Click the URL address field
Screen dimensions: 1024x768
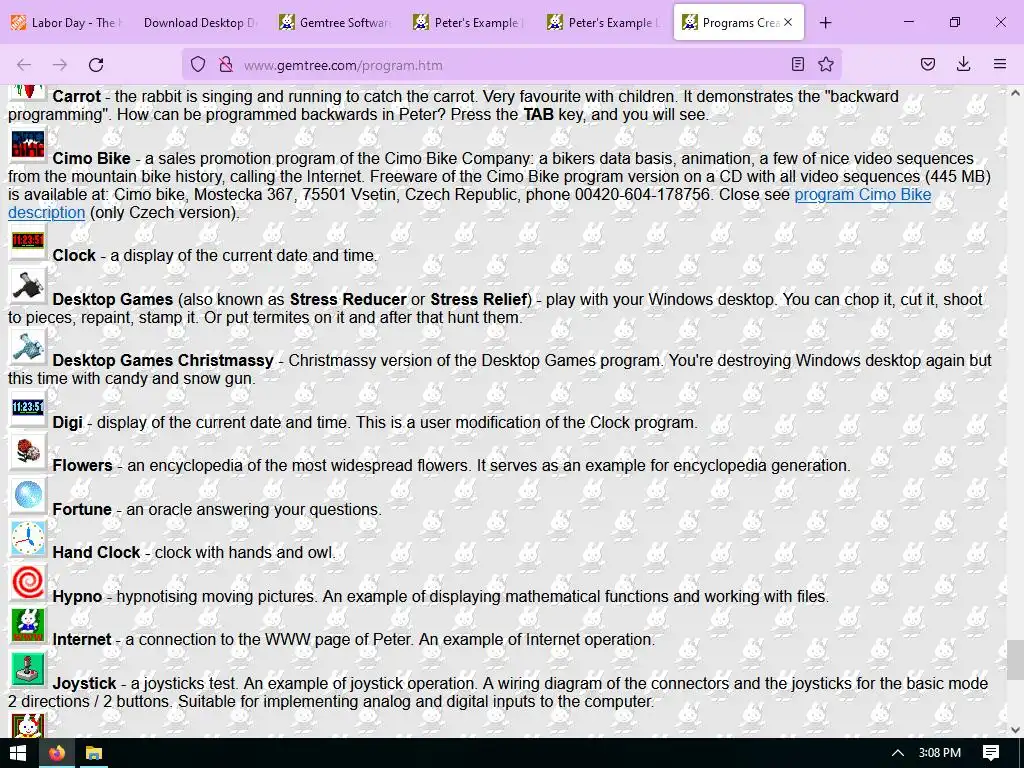click(x=509, y=65)
